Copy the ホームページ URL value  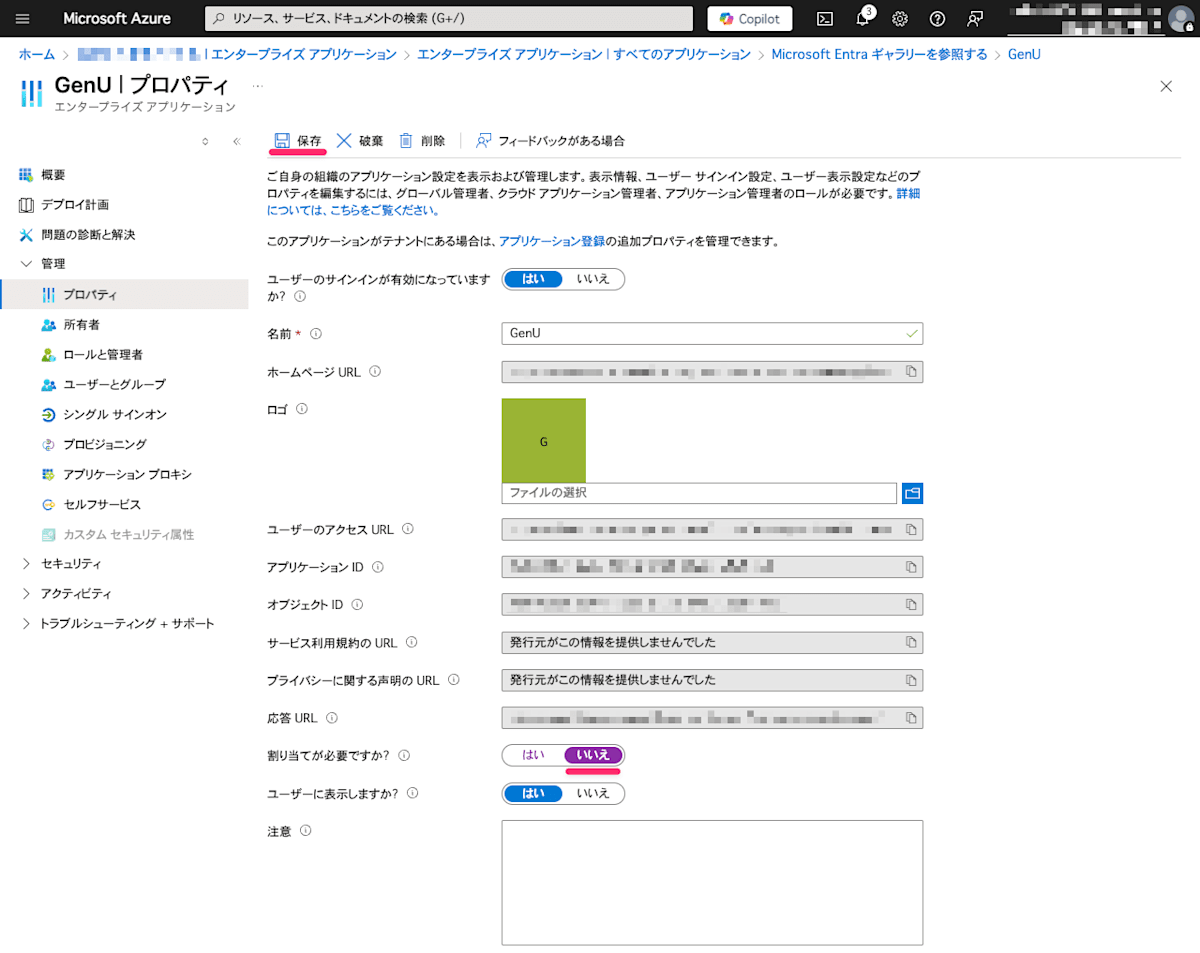coord(911,372)
